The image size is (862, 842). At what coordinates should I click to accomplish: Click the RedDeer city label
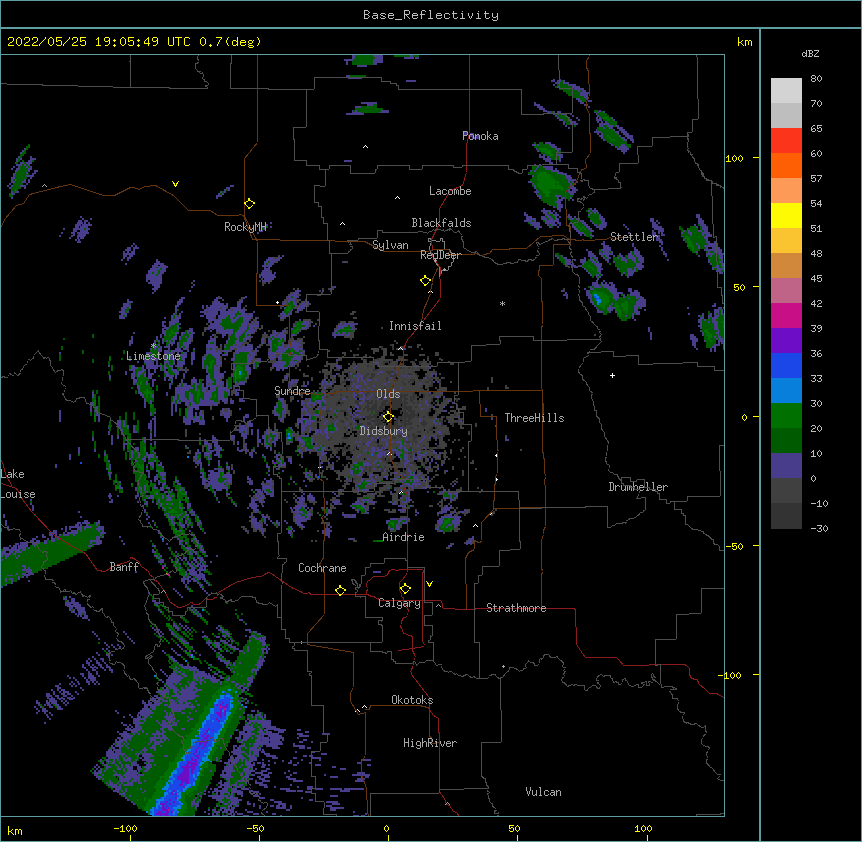(440, 255)
